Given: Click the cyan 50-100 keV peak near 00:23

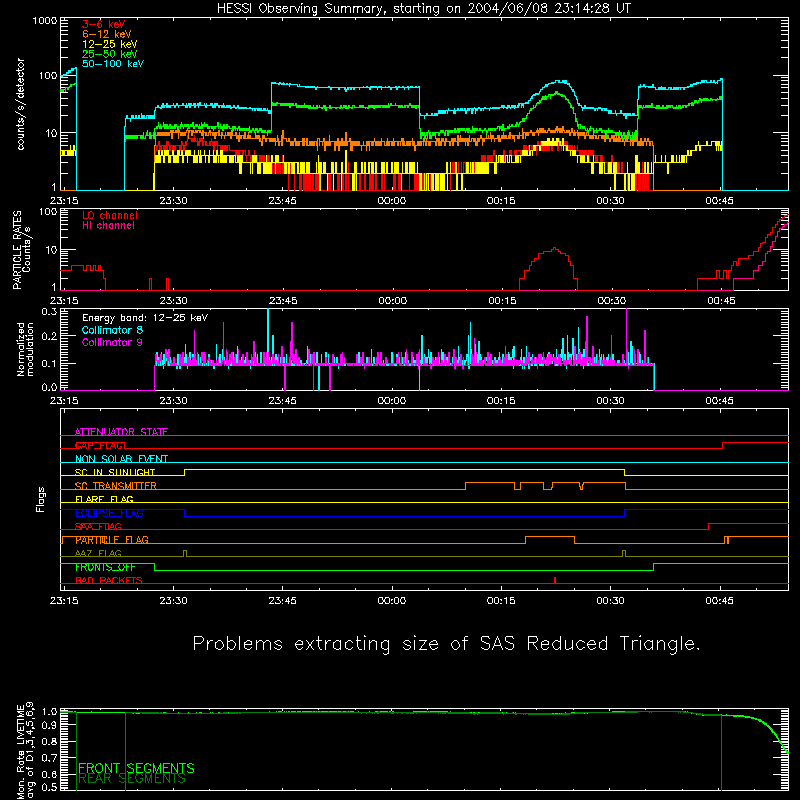Looking at the screenshot, I should (x=560, y=82).
